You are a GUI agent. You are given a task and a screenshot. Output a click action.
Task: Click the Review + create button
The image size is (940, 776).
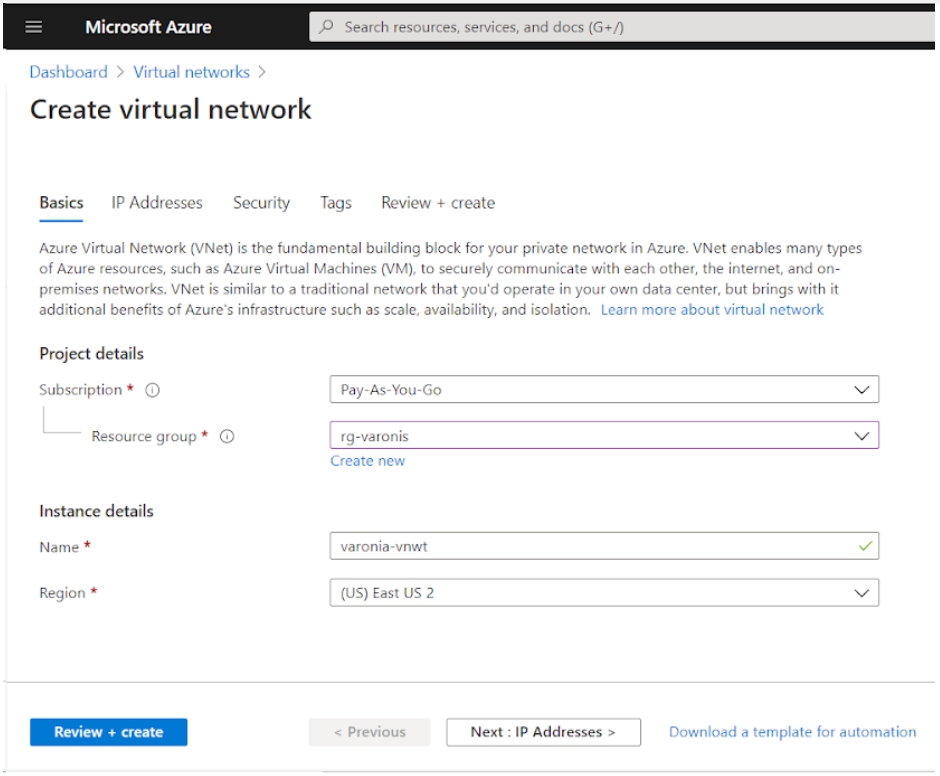point(108,732)
